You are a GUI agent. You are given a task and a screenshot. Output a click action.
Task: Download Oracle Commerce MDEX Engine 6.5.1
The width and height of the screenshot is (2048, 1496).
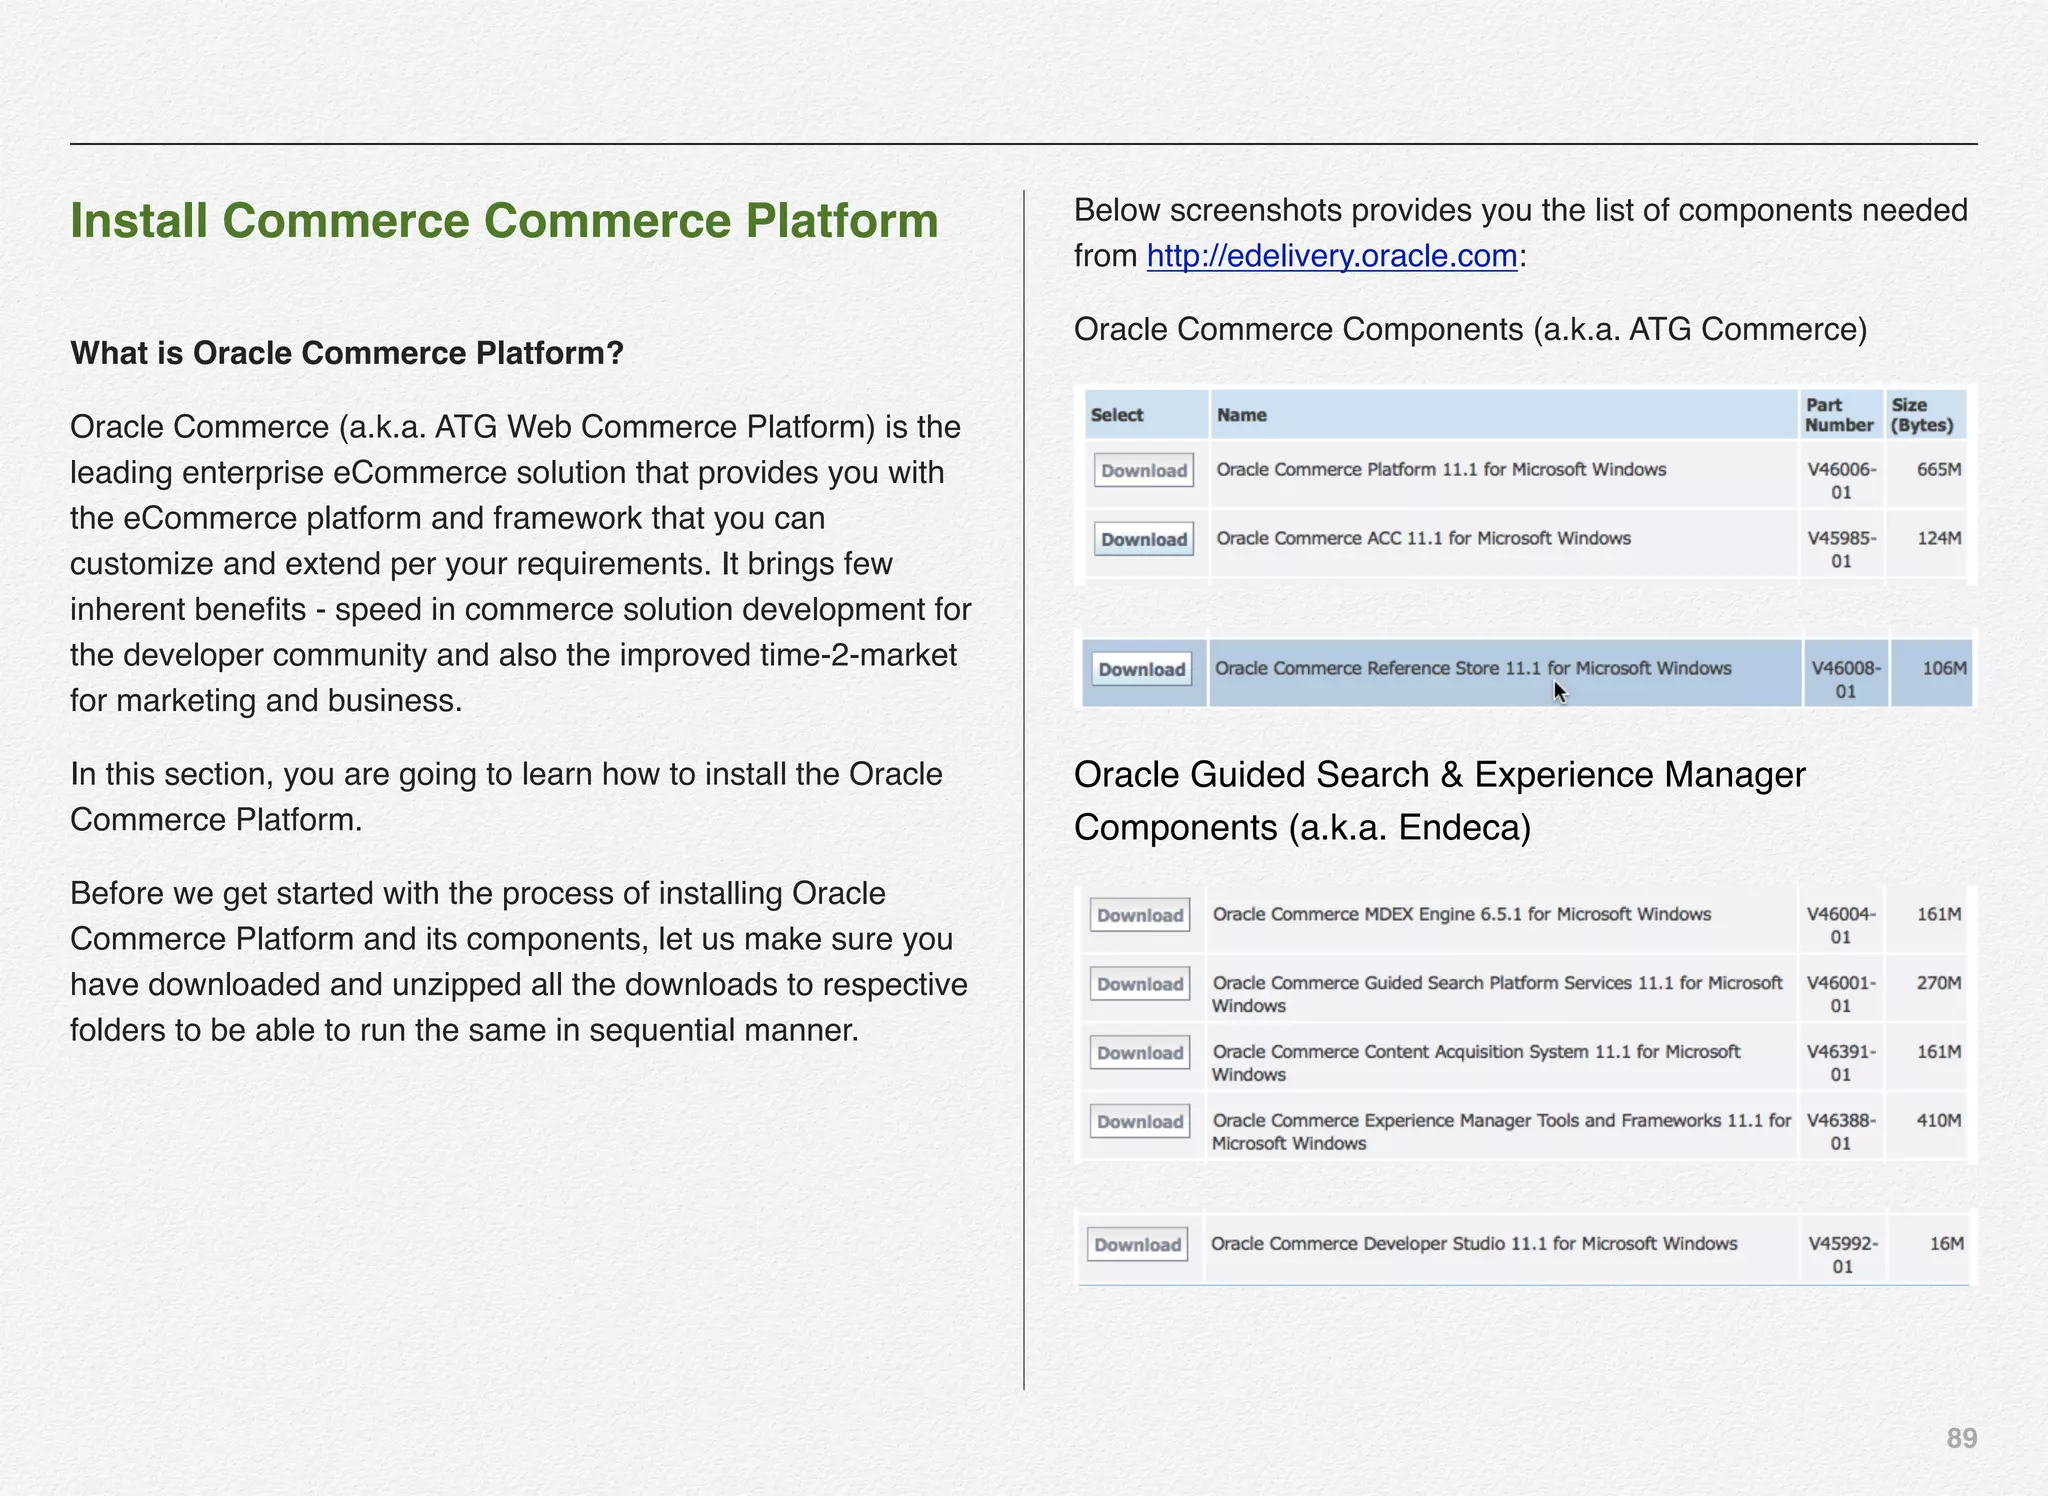point(1140,915)
